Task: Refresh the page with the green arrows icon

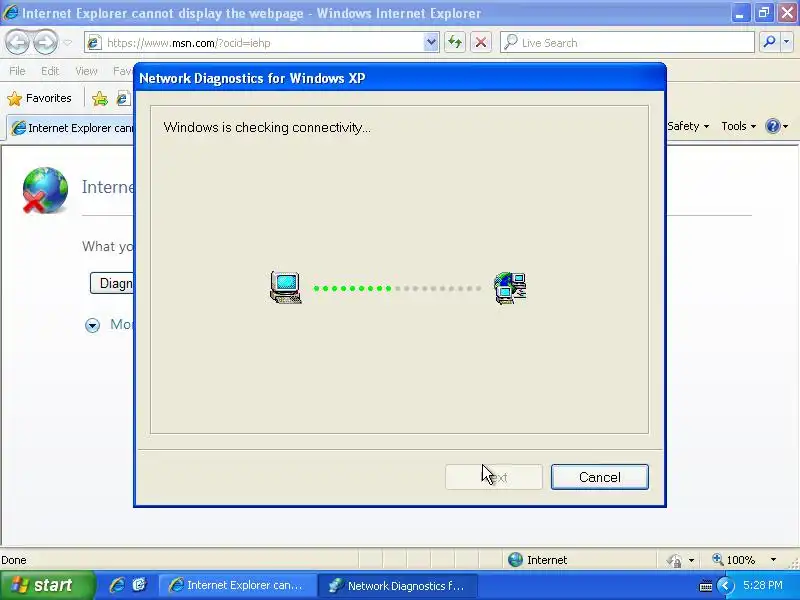Action: [x=455, y=42]
